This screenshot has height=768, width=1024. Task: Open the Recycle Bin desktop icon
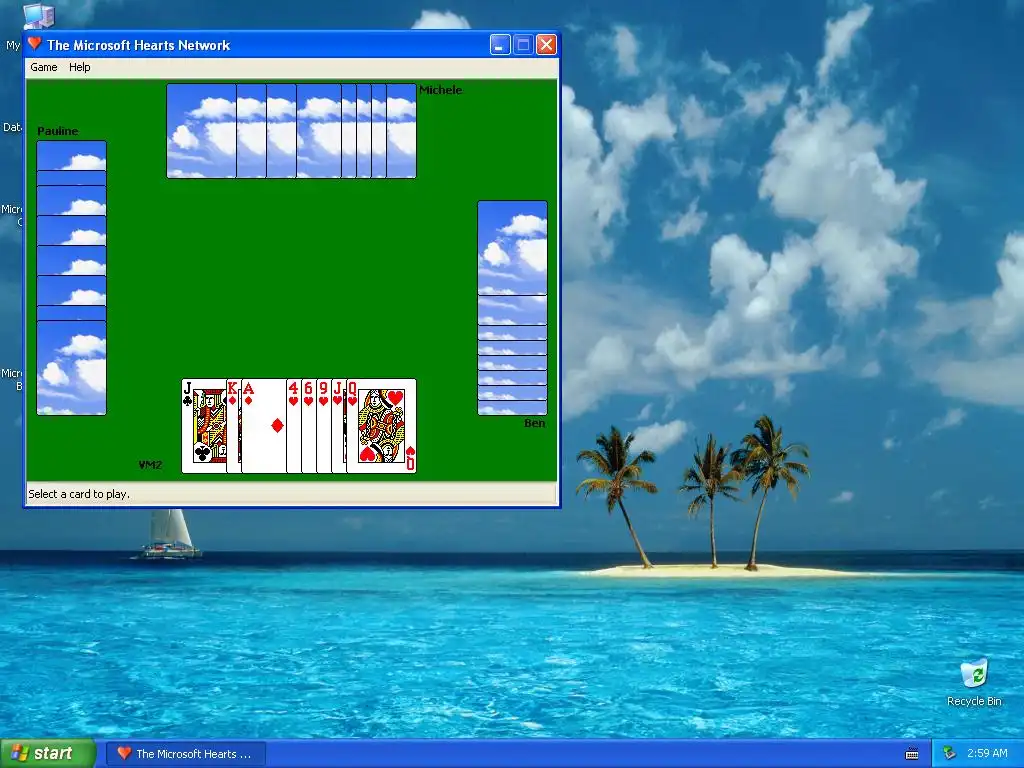(974, 682)
